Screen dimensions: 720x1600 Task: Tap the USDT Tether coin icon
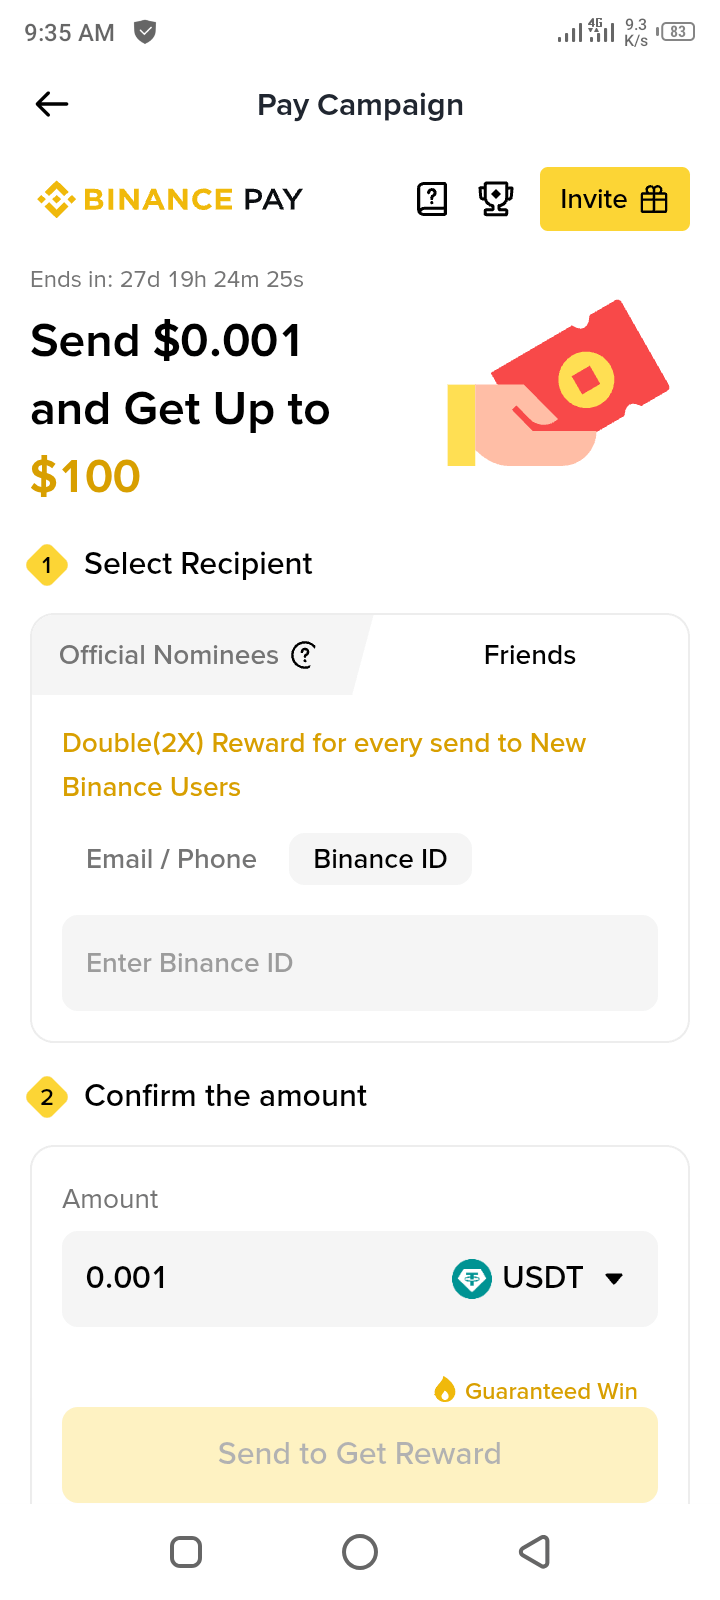[x=472, y=1278]
